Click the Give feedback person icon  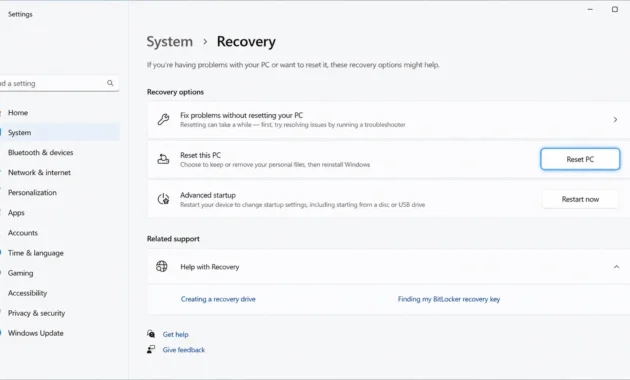(151, 349)
